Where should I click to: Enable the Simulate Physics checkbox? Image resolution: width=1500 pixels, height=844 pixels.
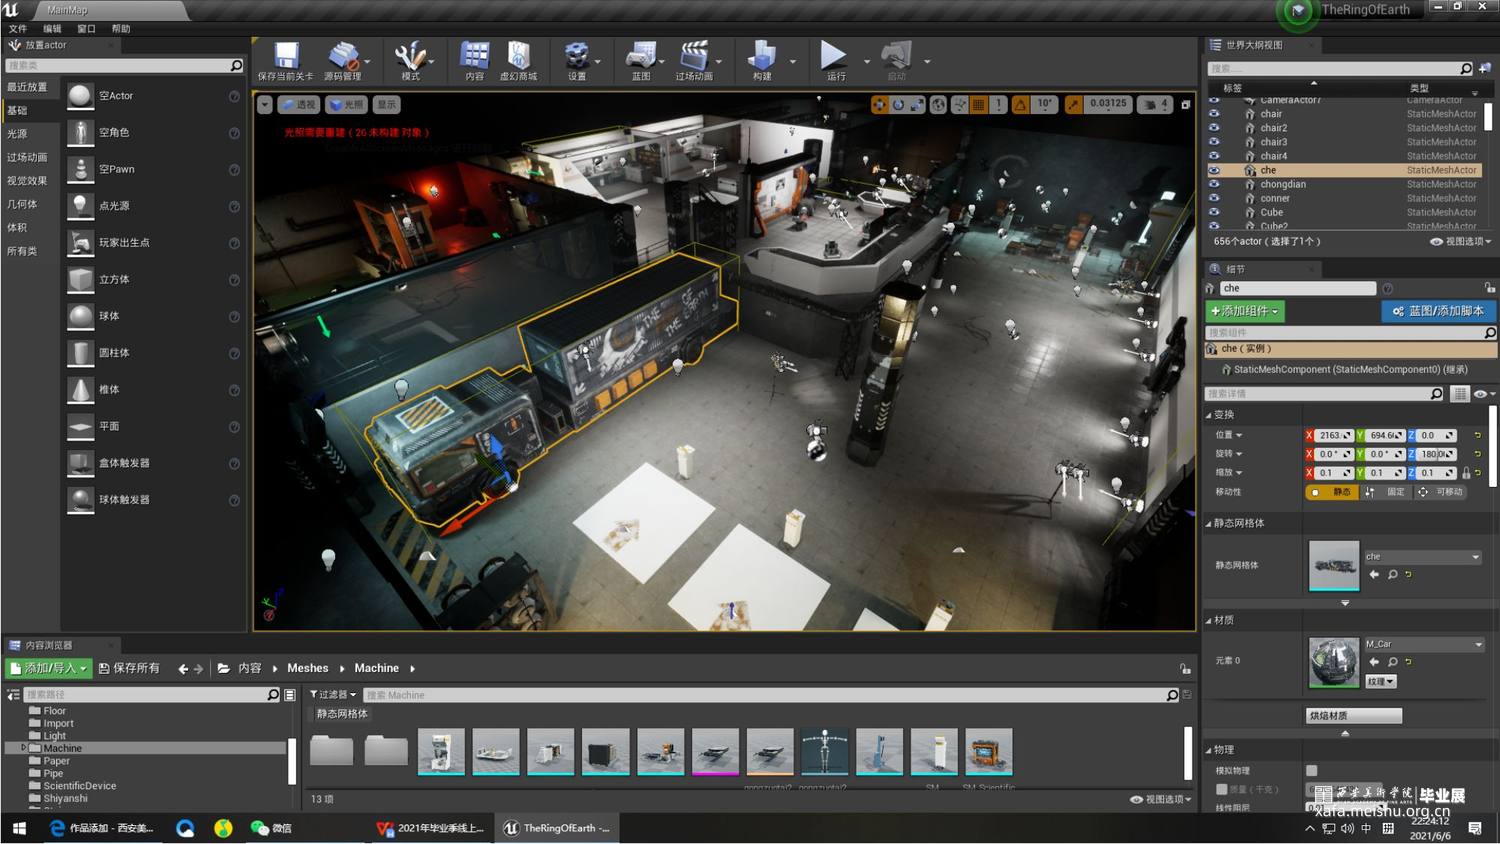point(1311,770)
